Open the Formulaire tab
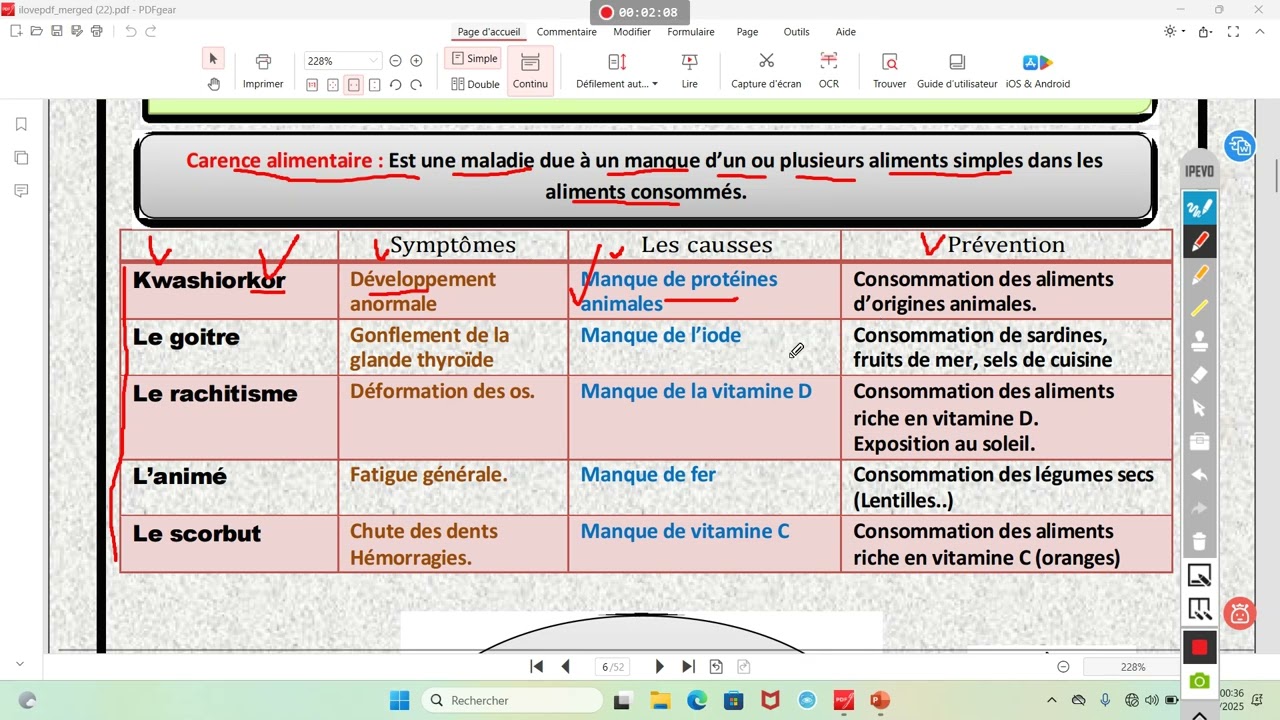Screen dimensions: 1280x720 pyautogui.click(x=691, y=32)
